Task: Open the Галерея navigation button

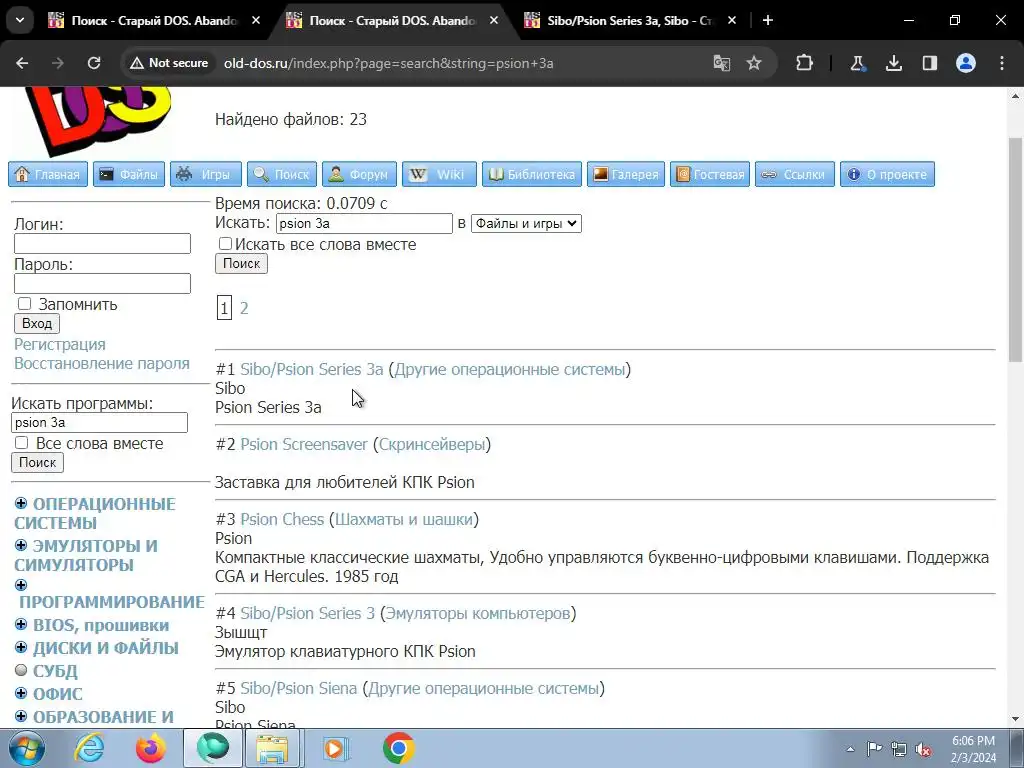Action: 626,174
